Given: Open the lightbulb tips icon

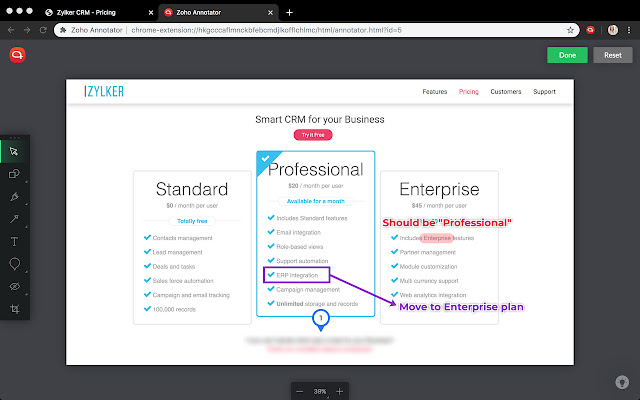Looking at the screenshot, I should [622, 382].
